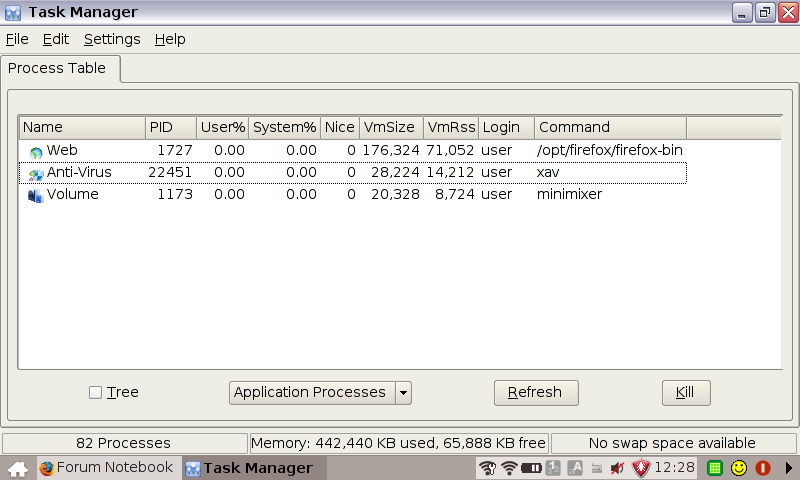Open the Application Processes filter dropdown

tap(320, 393)
